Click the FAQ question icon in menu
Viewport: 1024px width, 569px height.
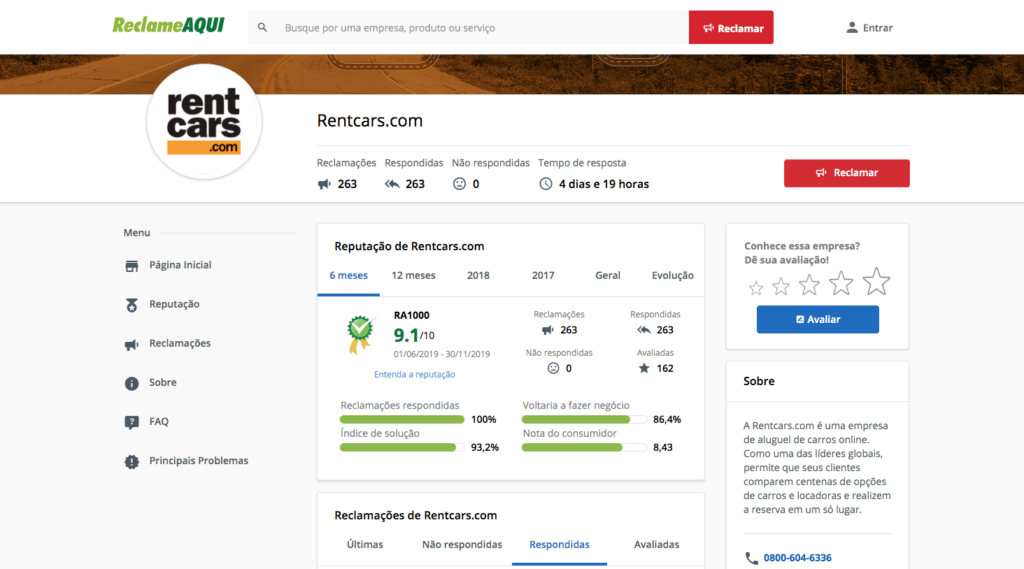(131, 423)
